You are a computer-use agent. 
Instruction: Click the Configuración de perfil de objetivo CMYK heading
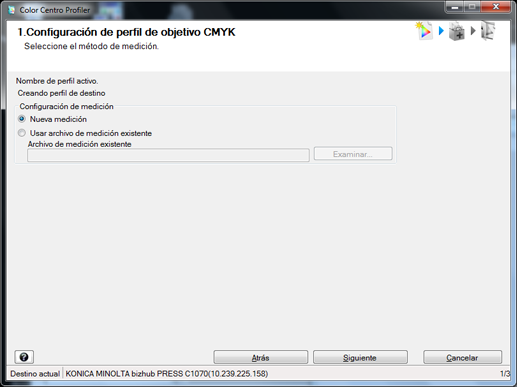[126, 32]
